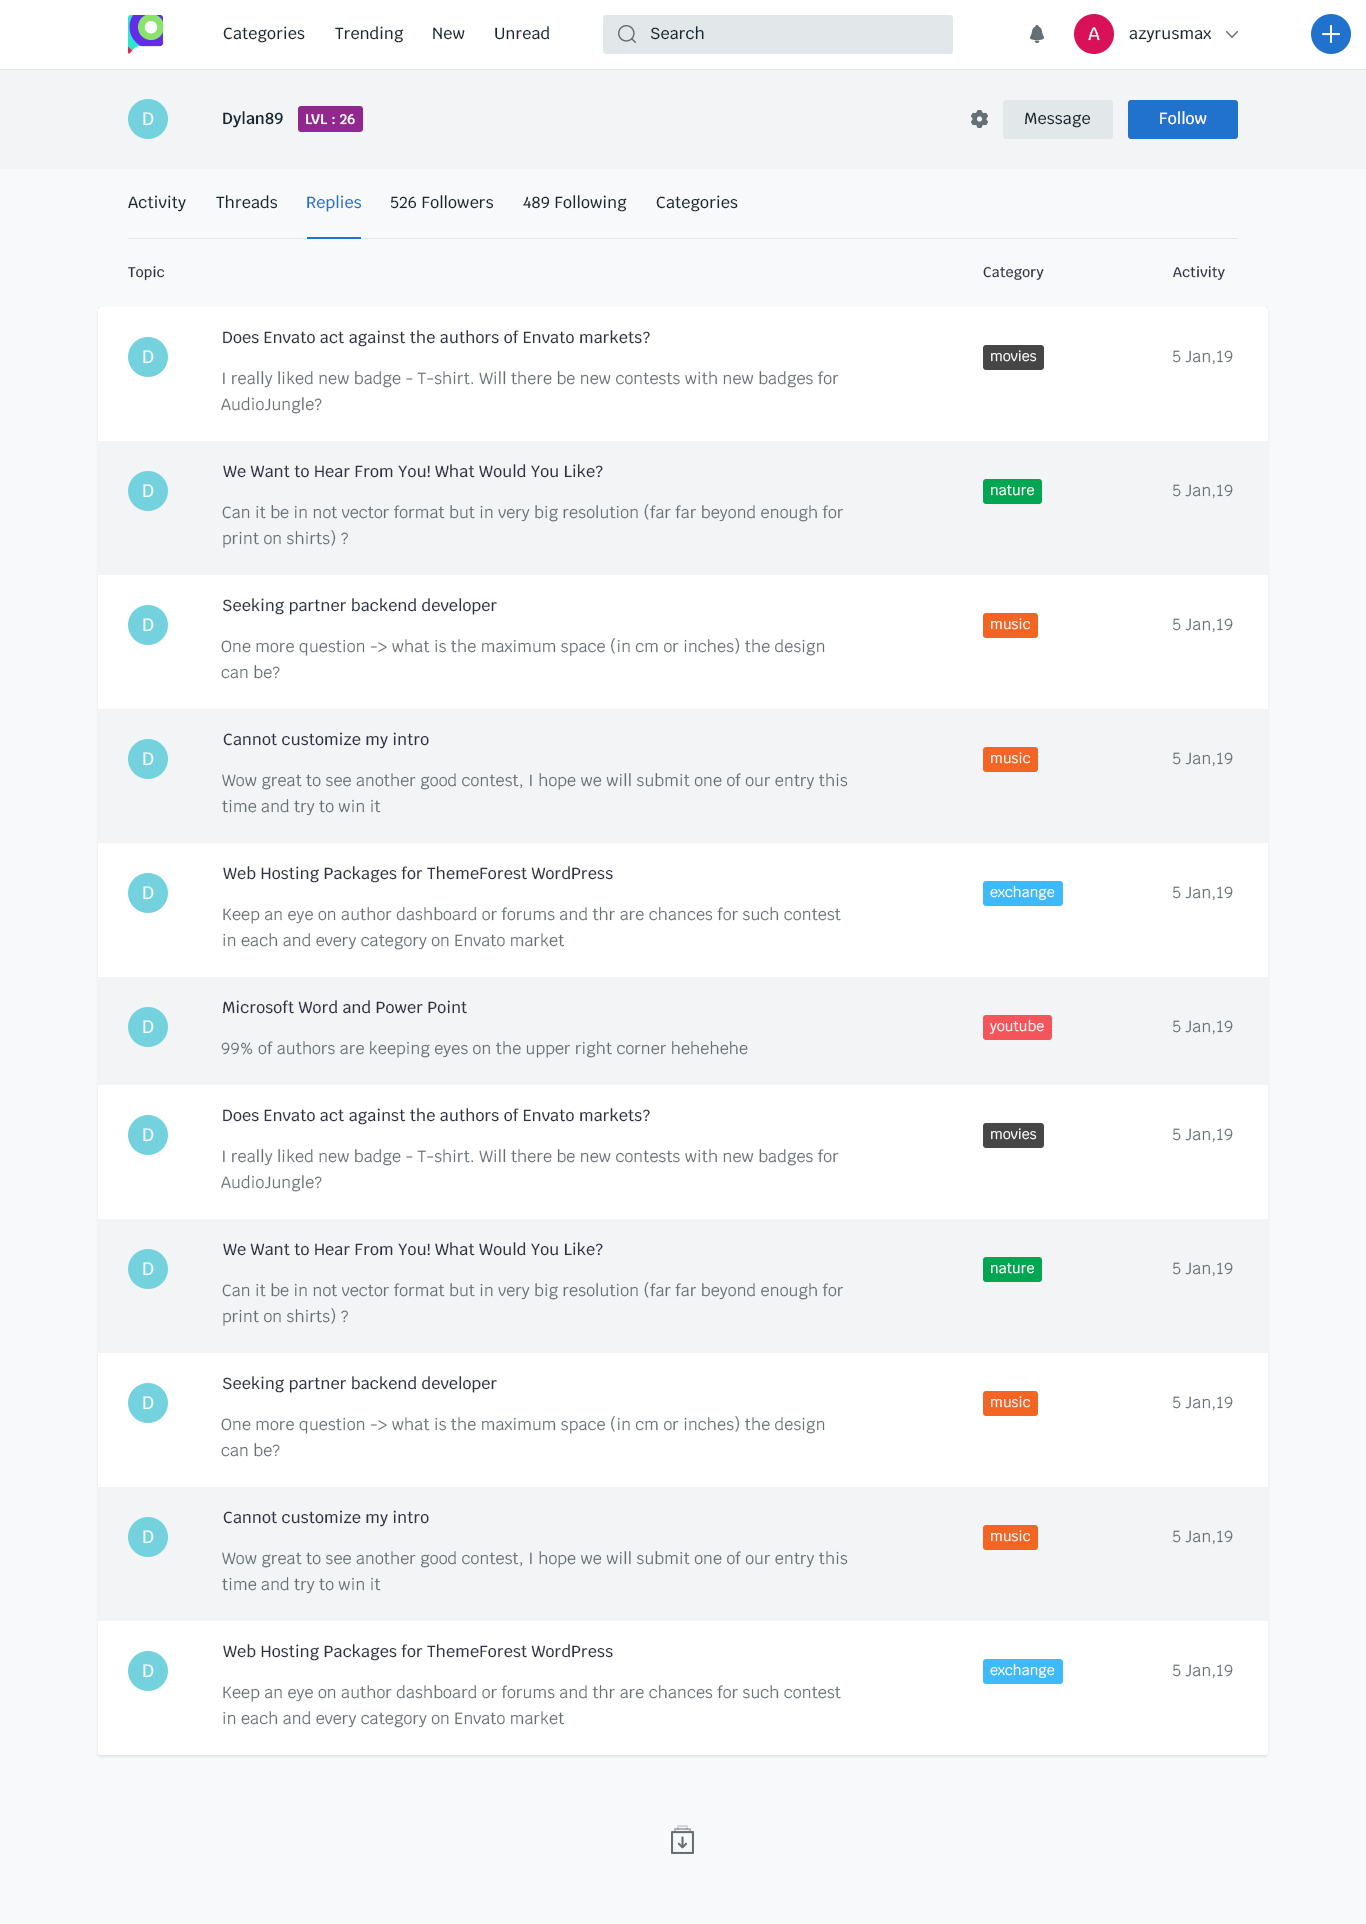1366x1924 pixels.
Task: Open profile settings gear icon
Action: 979,119
